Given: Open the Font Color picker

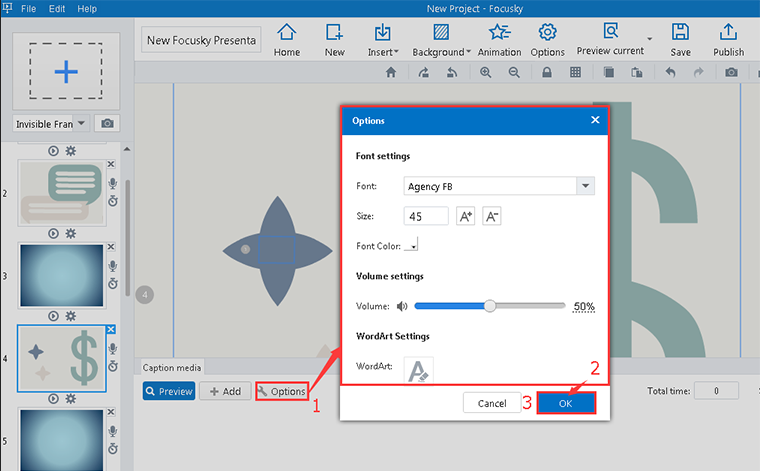Looking at the screenshot, I should [x=411, y=244].
